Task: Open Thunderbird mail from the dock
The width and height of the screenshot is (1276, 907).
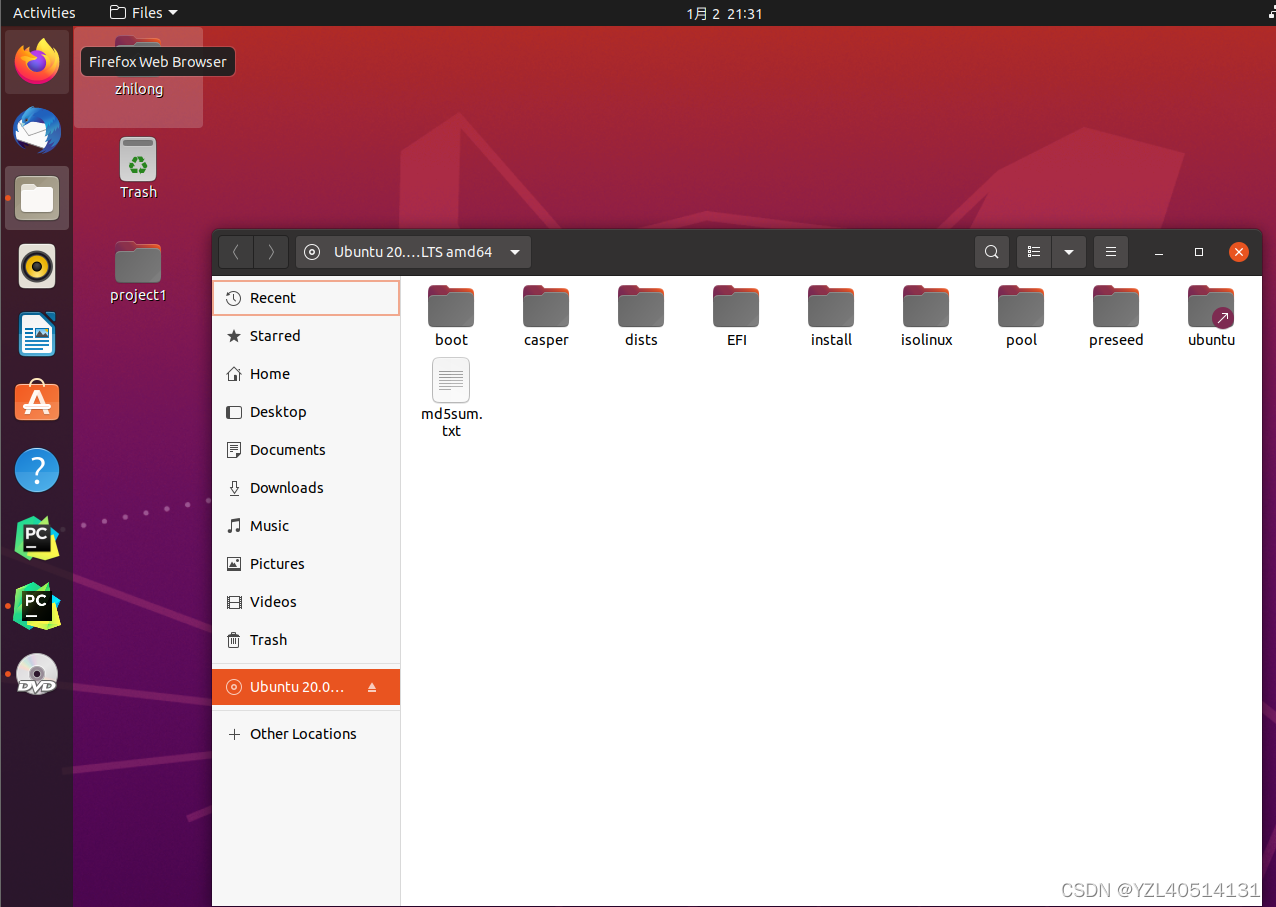Action: [x=36, y=130]
